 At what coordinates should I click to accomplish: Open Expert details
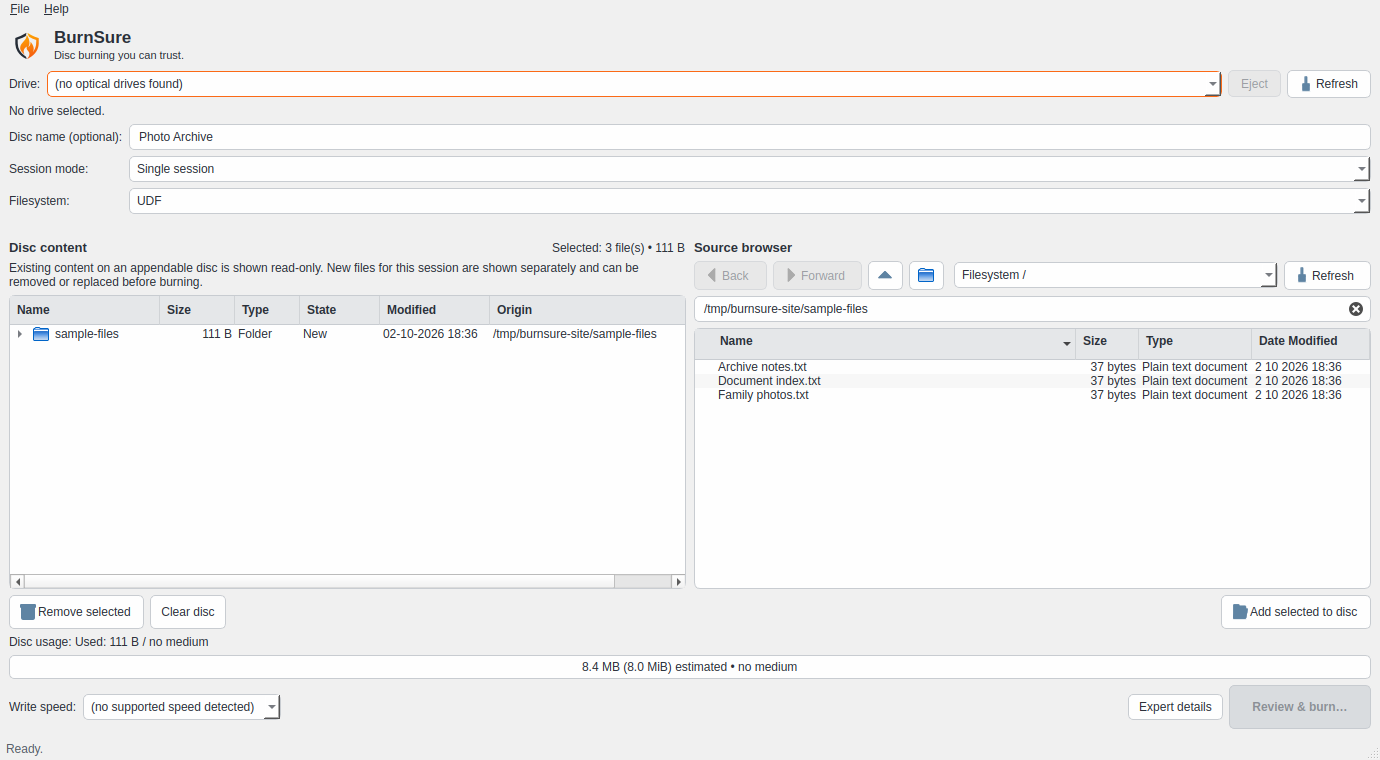point(1175,707)
